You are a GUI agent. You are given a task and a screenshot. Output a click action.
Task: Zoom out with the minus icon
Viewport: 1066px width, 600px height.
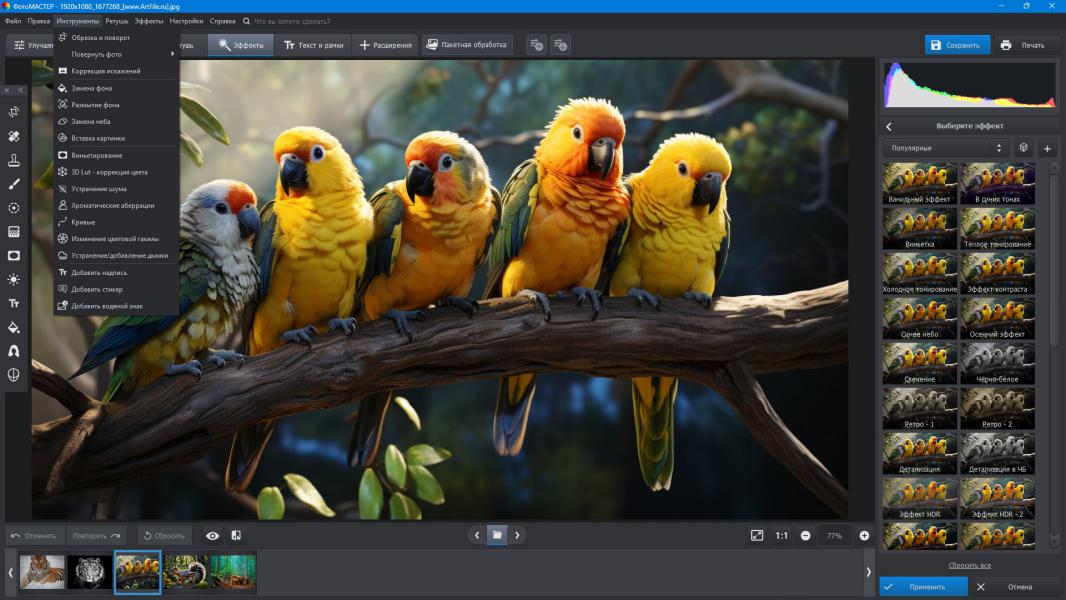[x=806, y=535]
